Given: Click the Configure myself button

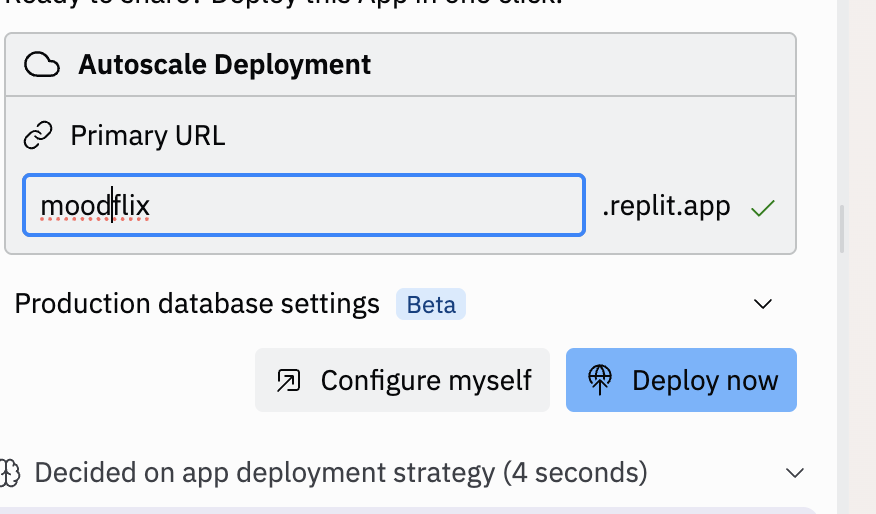Looking at the screenshot, I should click(402, 380).
